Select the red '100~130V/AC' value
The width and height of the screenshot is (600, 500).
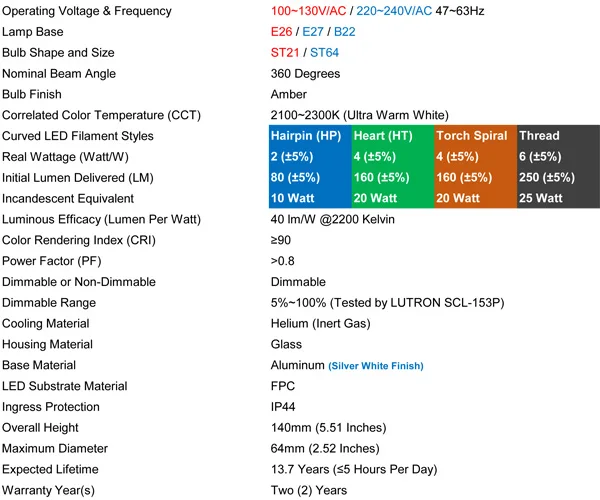[308, 11]
